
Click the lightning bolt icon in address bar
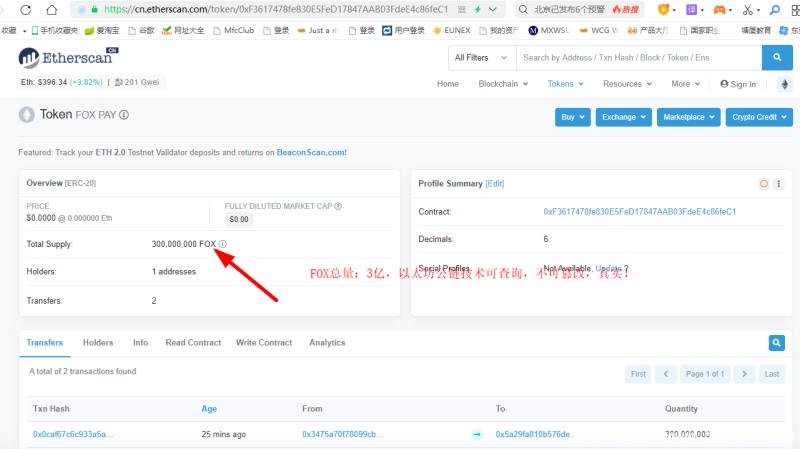point(478,10)
